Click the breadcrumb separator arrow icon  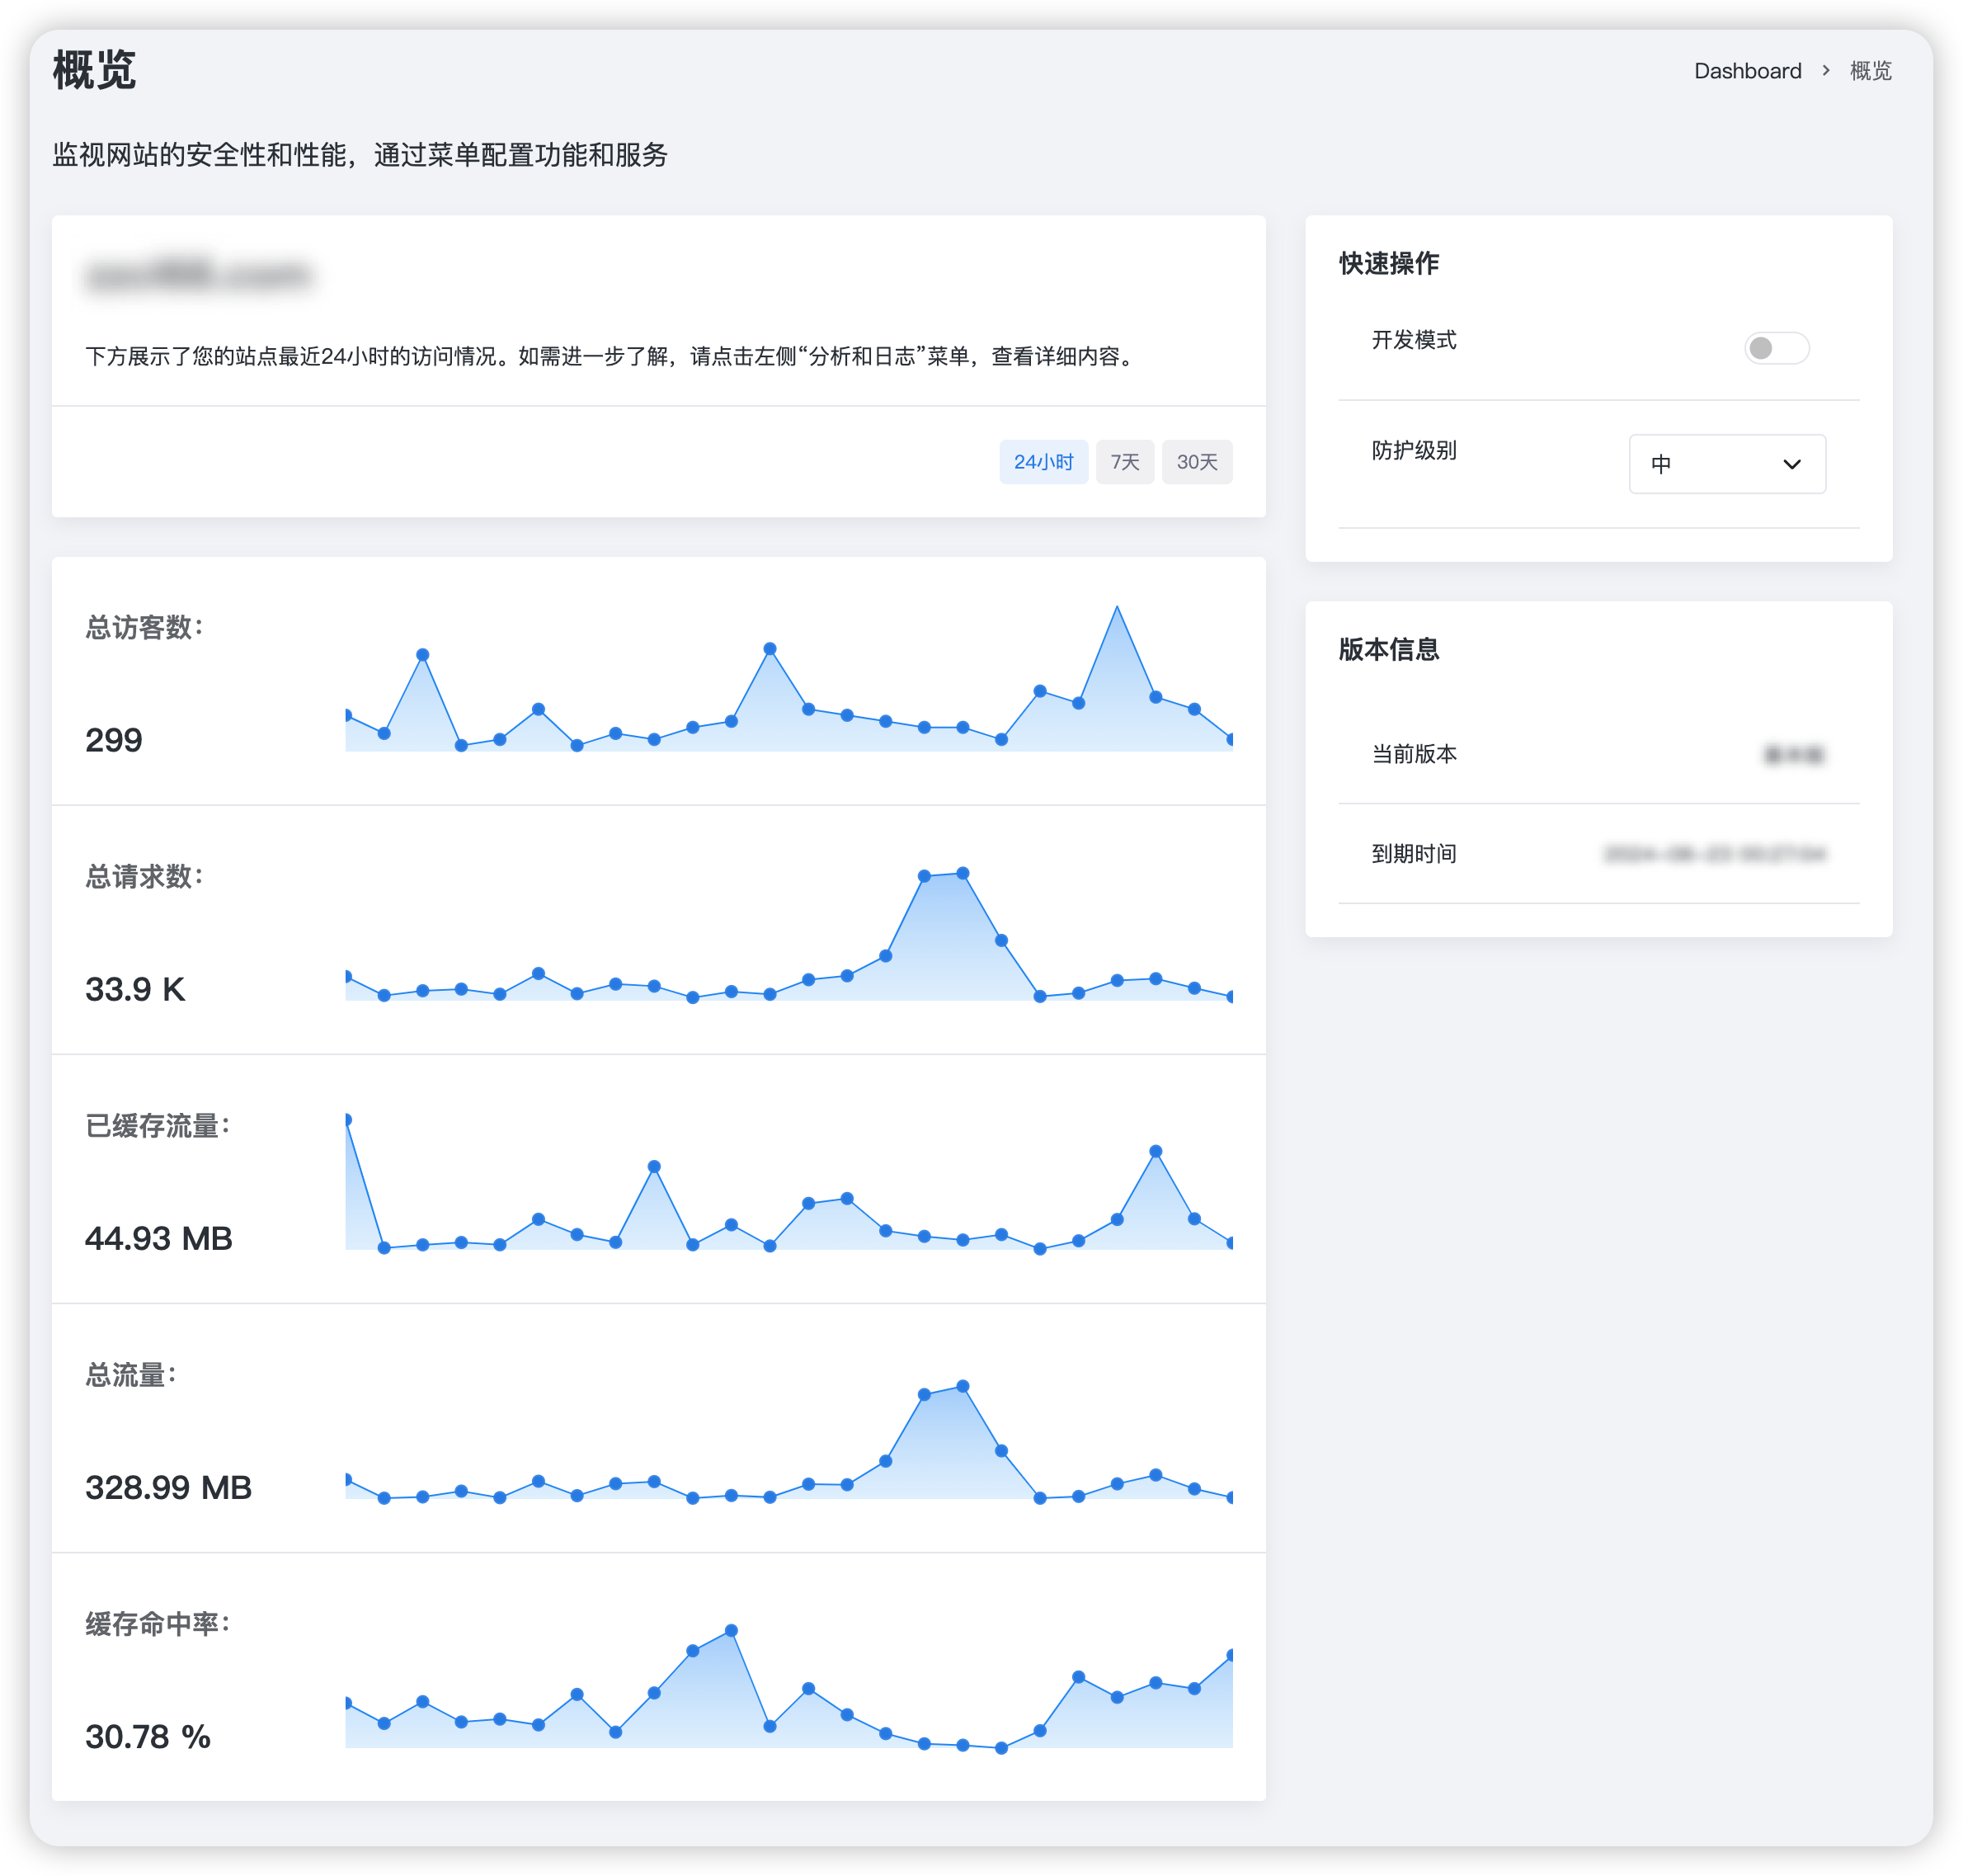coord(1826,71)
